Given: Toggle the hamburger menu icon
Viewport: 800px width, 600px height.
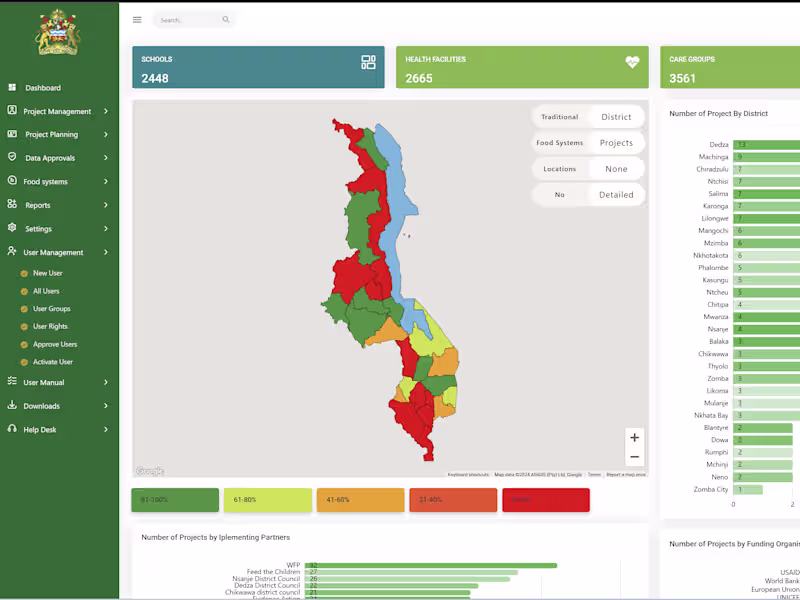Looking at the screenshot, I should 137,20.
